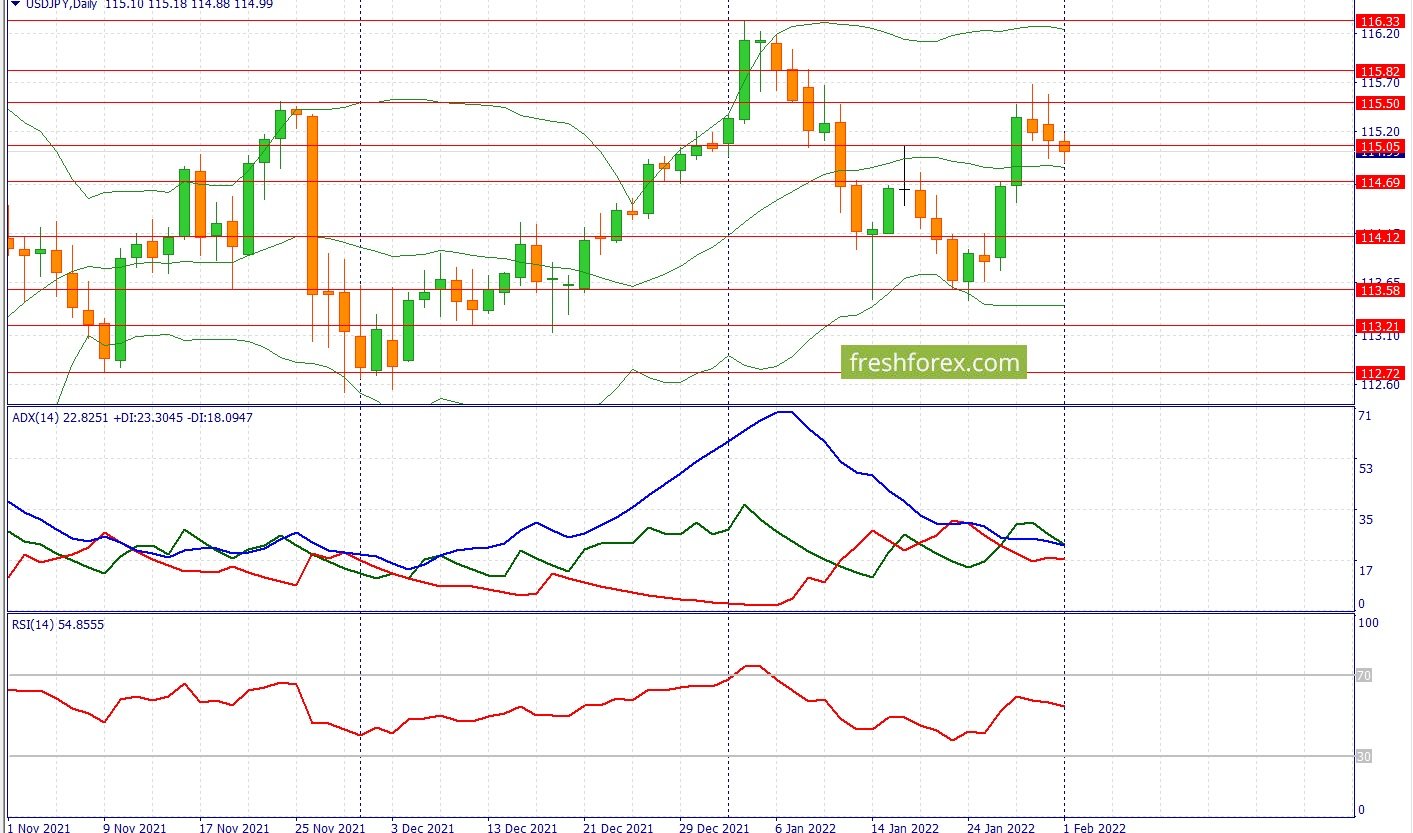Select the 113.58 red price level label
Image resolution: width=1413 pixels, height=833 pixels.
click(1380, 290)
